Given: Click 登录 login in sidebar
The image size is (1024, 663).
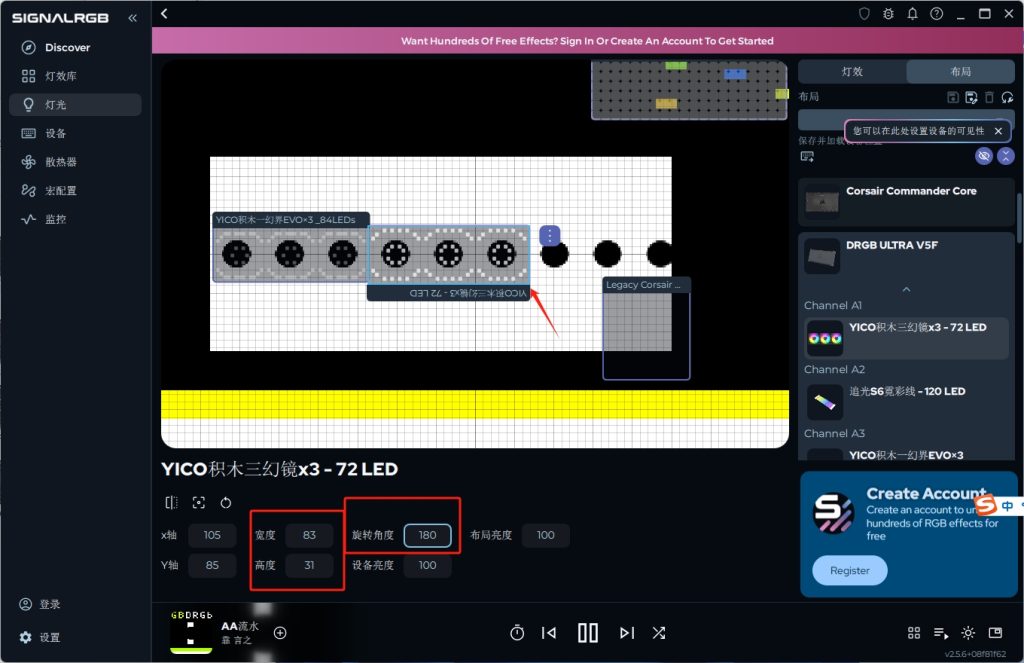Looking at the screenshot, I should point(40,604).
